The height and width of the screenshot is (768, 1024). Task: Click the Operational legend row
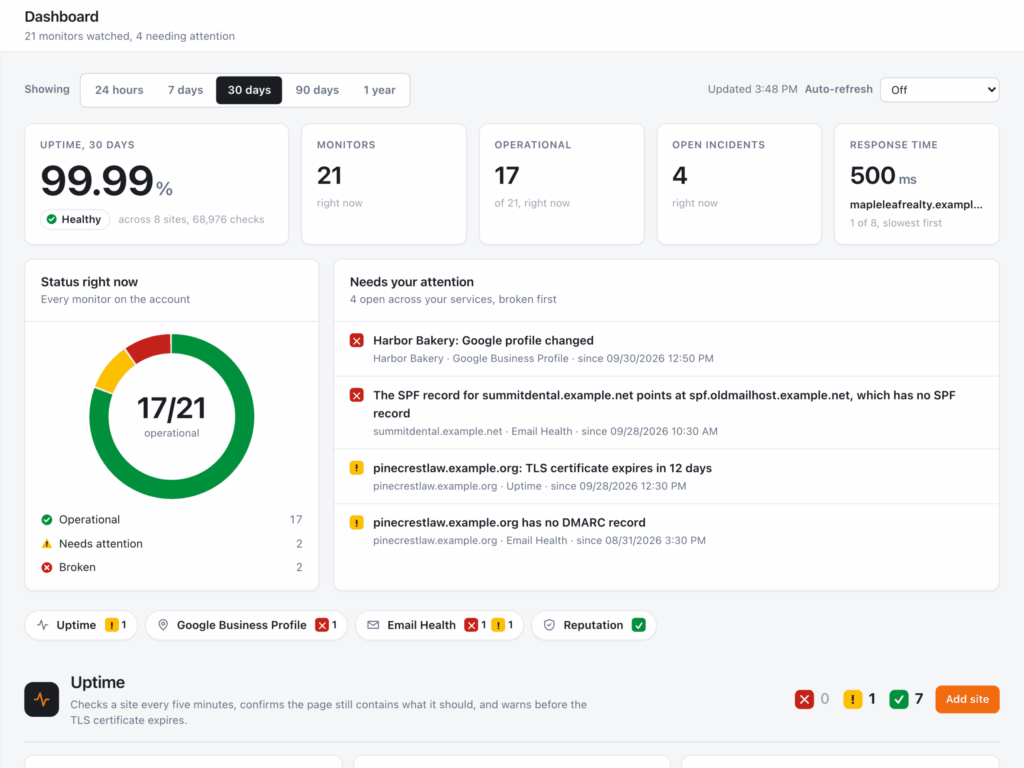pyautogui.click(x=172, y=520)
